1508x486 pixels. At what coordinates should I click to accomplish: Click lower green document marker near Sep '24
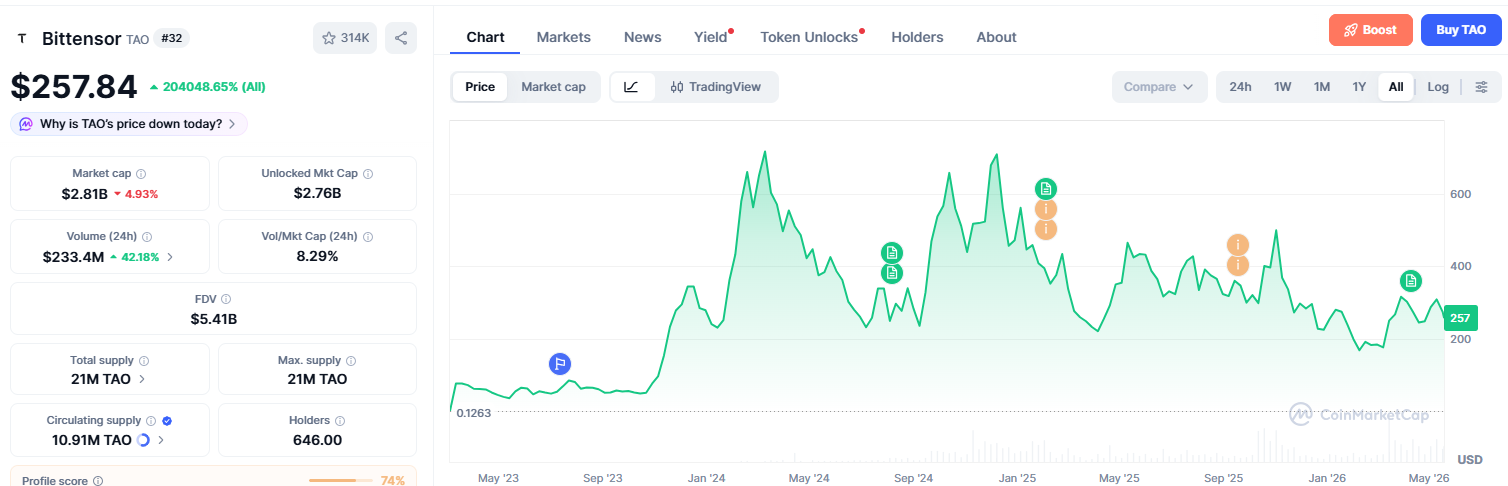coord(892,273)
